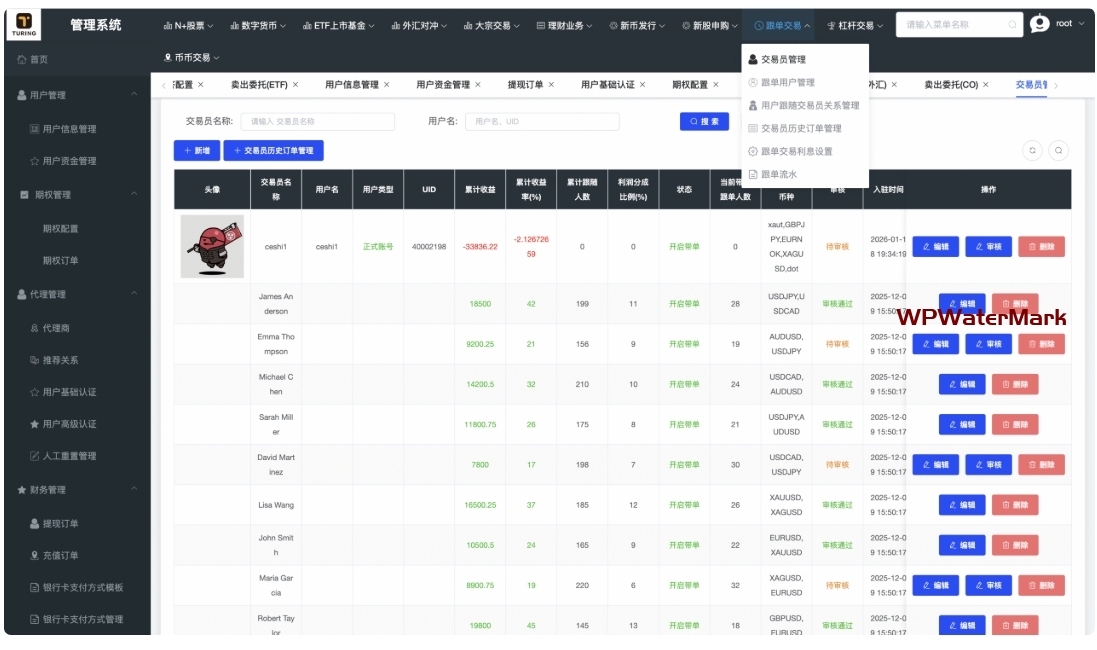
Task: Click the TURING logo icon
Action: [24, 24]
